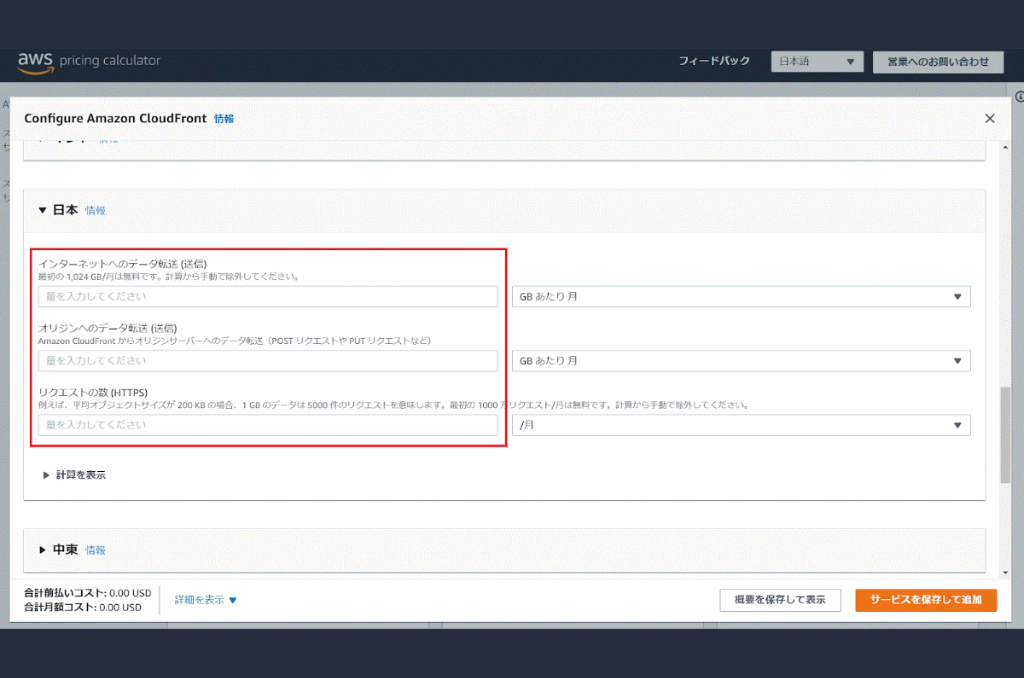Screen dimensions: 1024x678
Task: Click the 合計月額コスト: 0.00 USD text
Action: tap(83, 607)
